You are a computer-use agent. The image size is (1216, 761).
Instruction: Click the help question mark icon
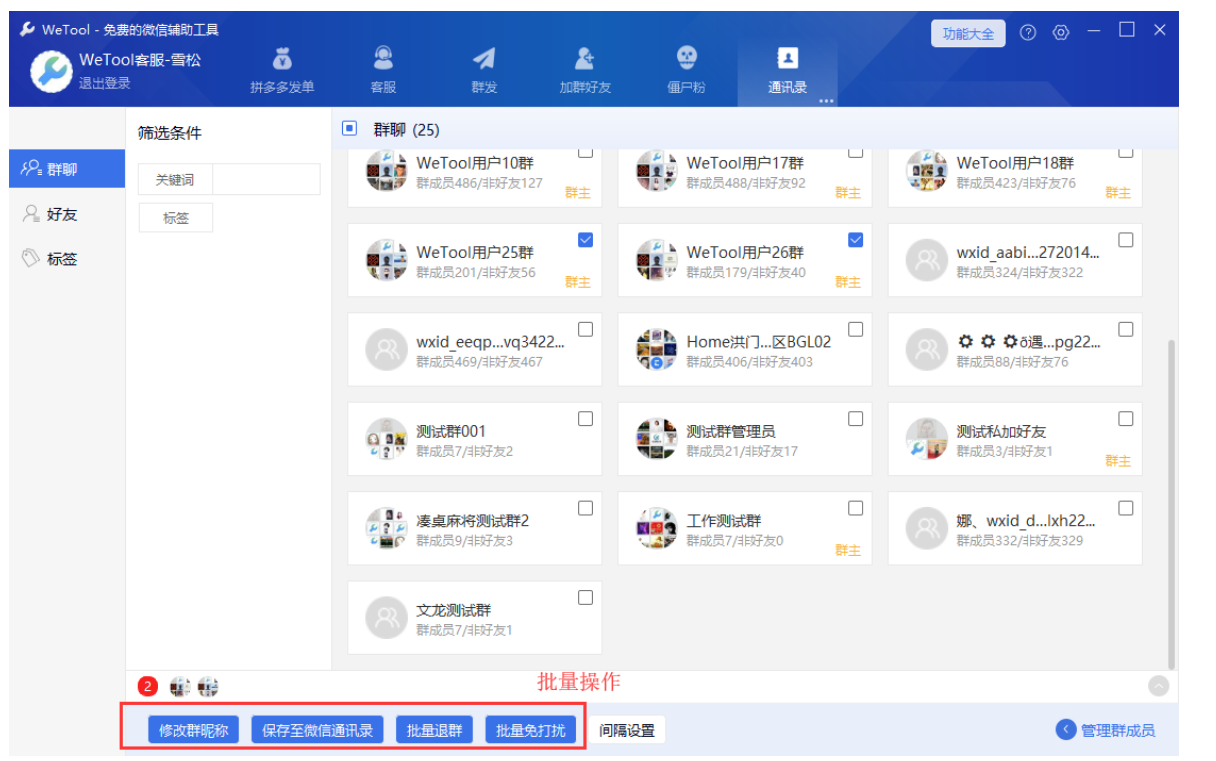[x=1027, y=33]
